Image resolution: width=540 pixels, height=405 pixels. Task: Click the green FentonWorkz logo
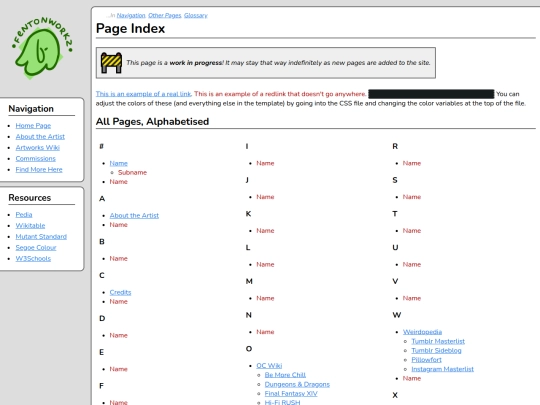[42, 48]
